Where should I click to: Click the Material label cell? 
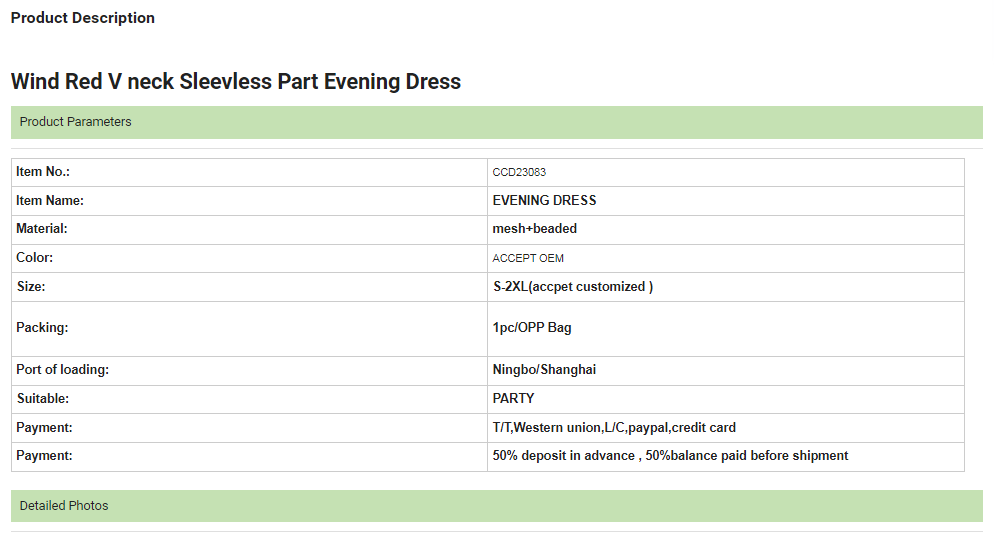pyautogui.click(x=249, y=229)
